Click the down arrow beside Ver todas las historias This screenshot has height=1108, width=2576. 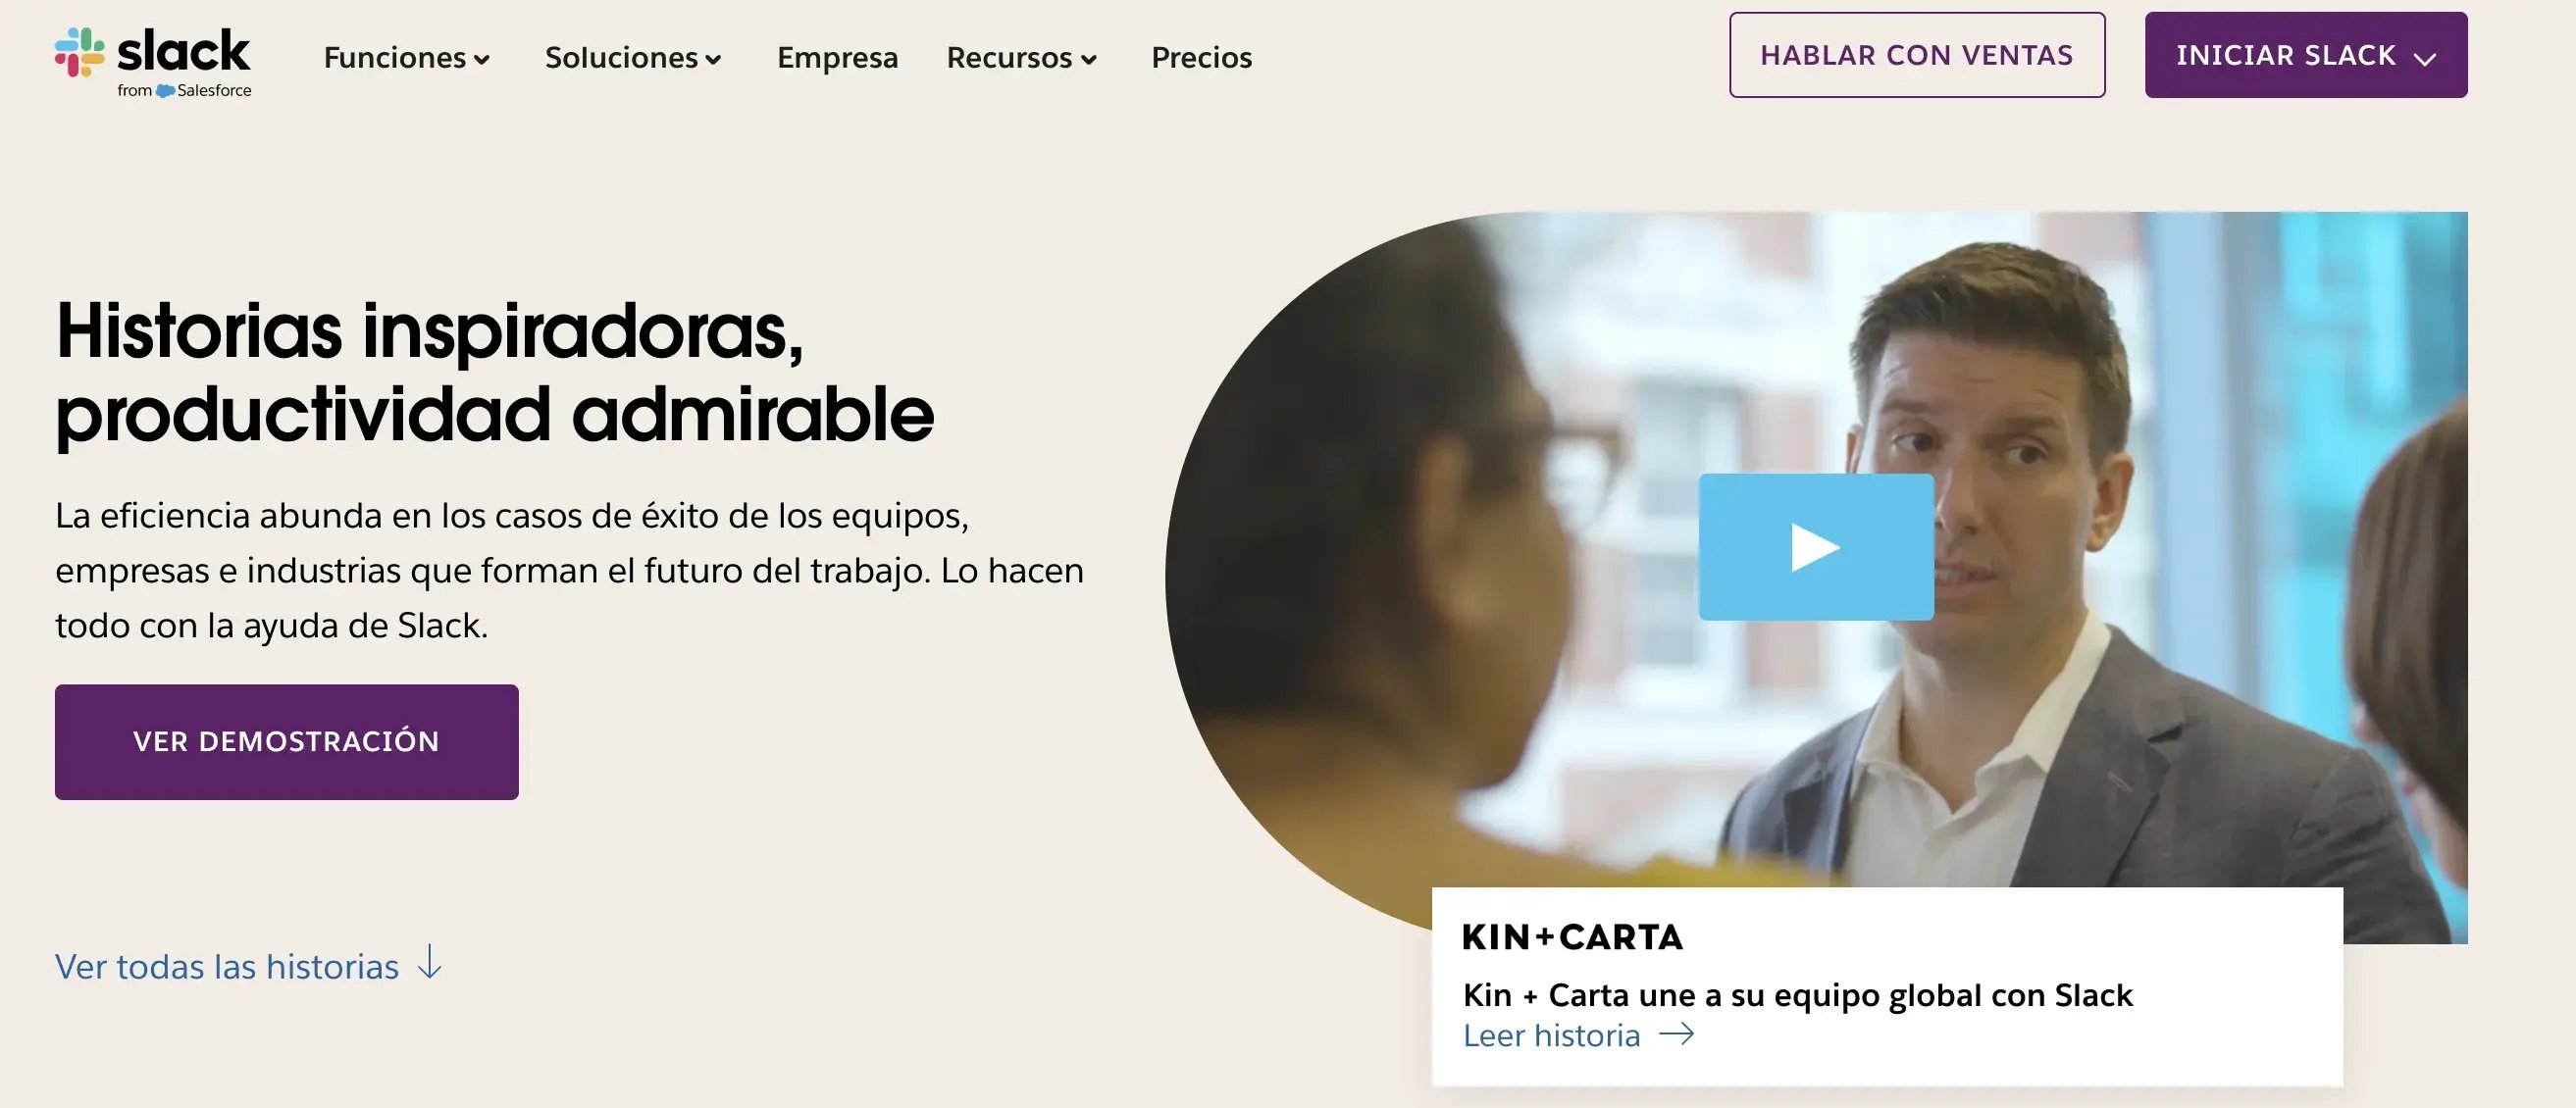click(x=430, y=962)
